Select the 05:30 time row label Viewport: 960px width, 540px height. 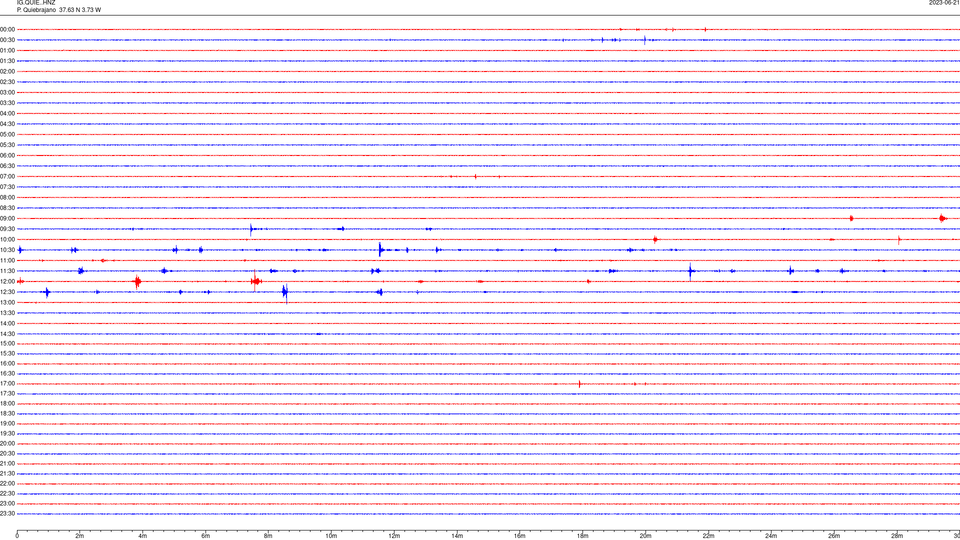coord(7,145)
